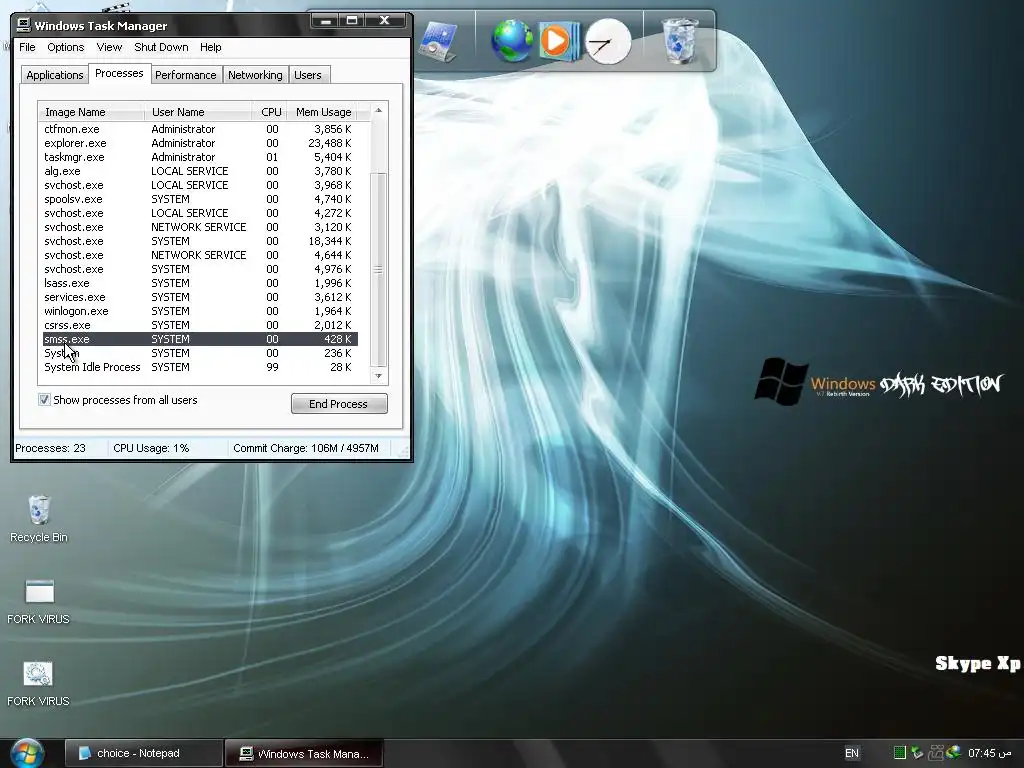Minimize the Windows Task Manager window

(x=326, y=21)
